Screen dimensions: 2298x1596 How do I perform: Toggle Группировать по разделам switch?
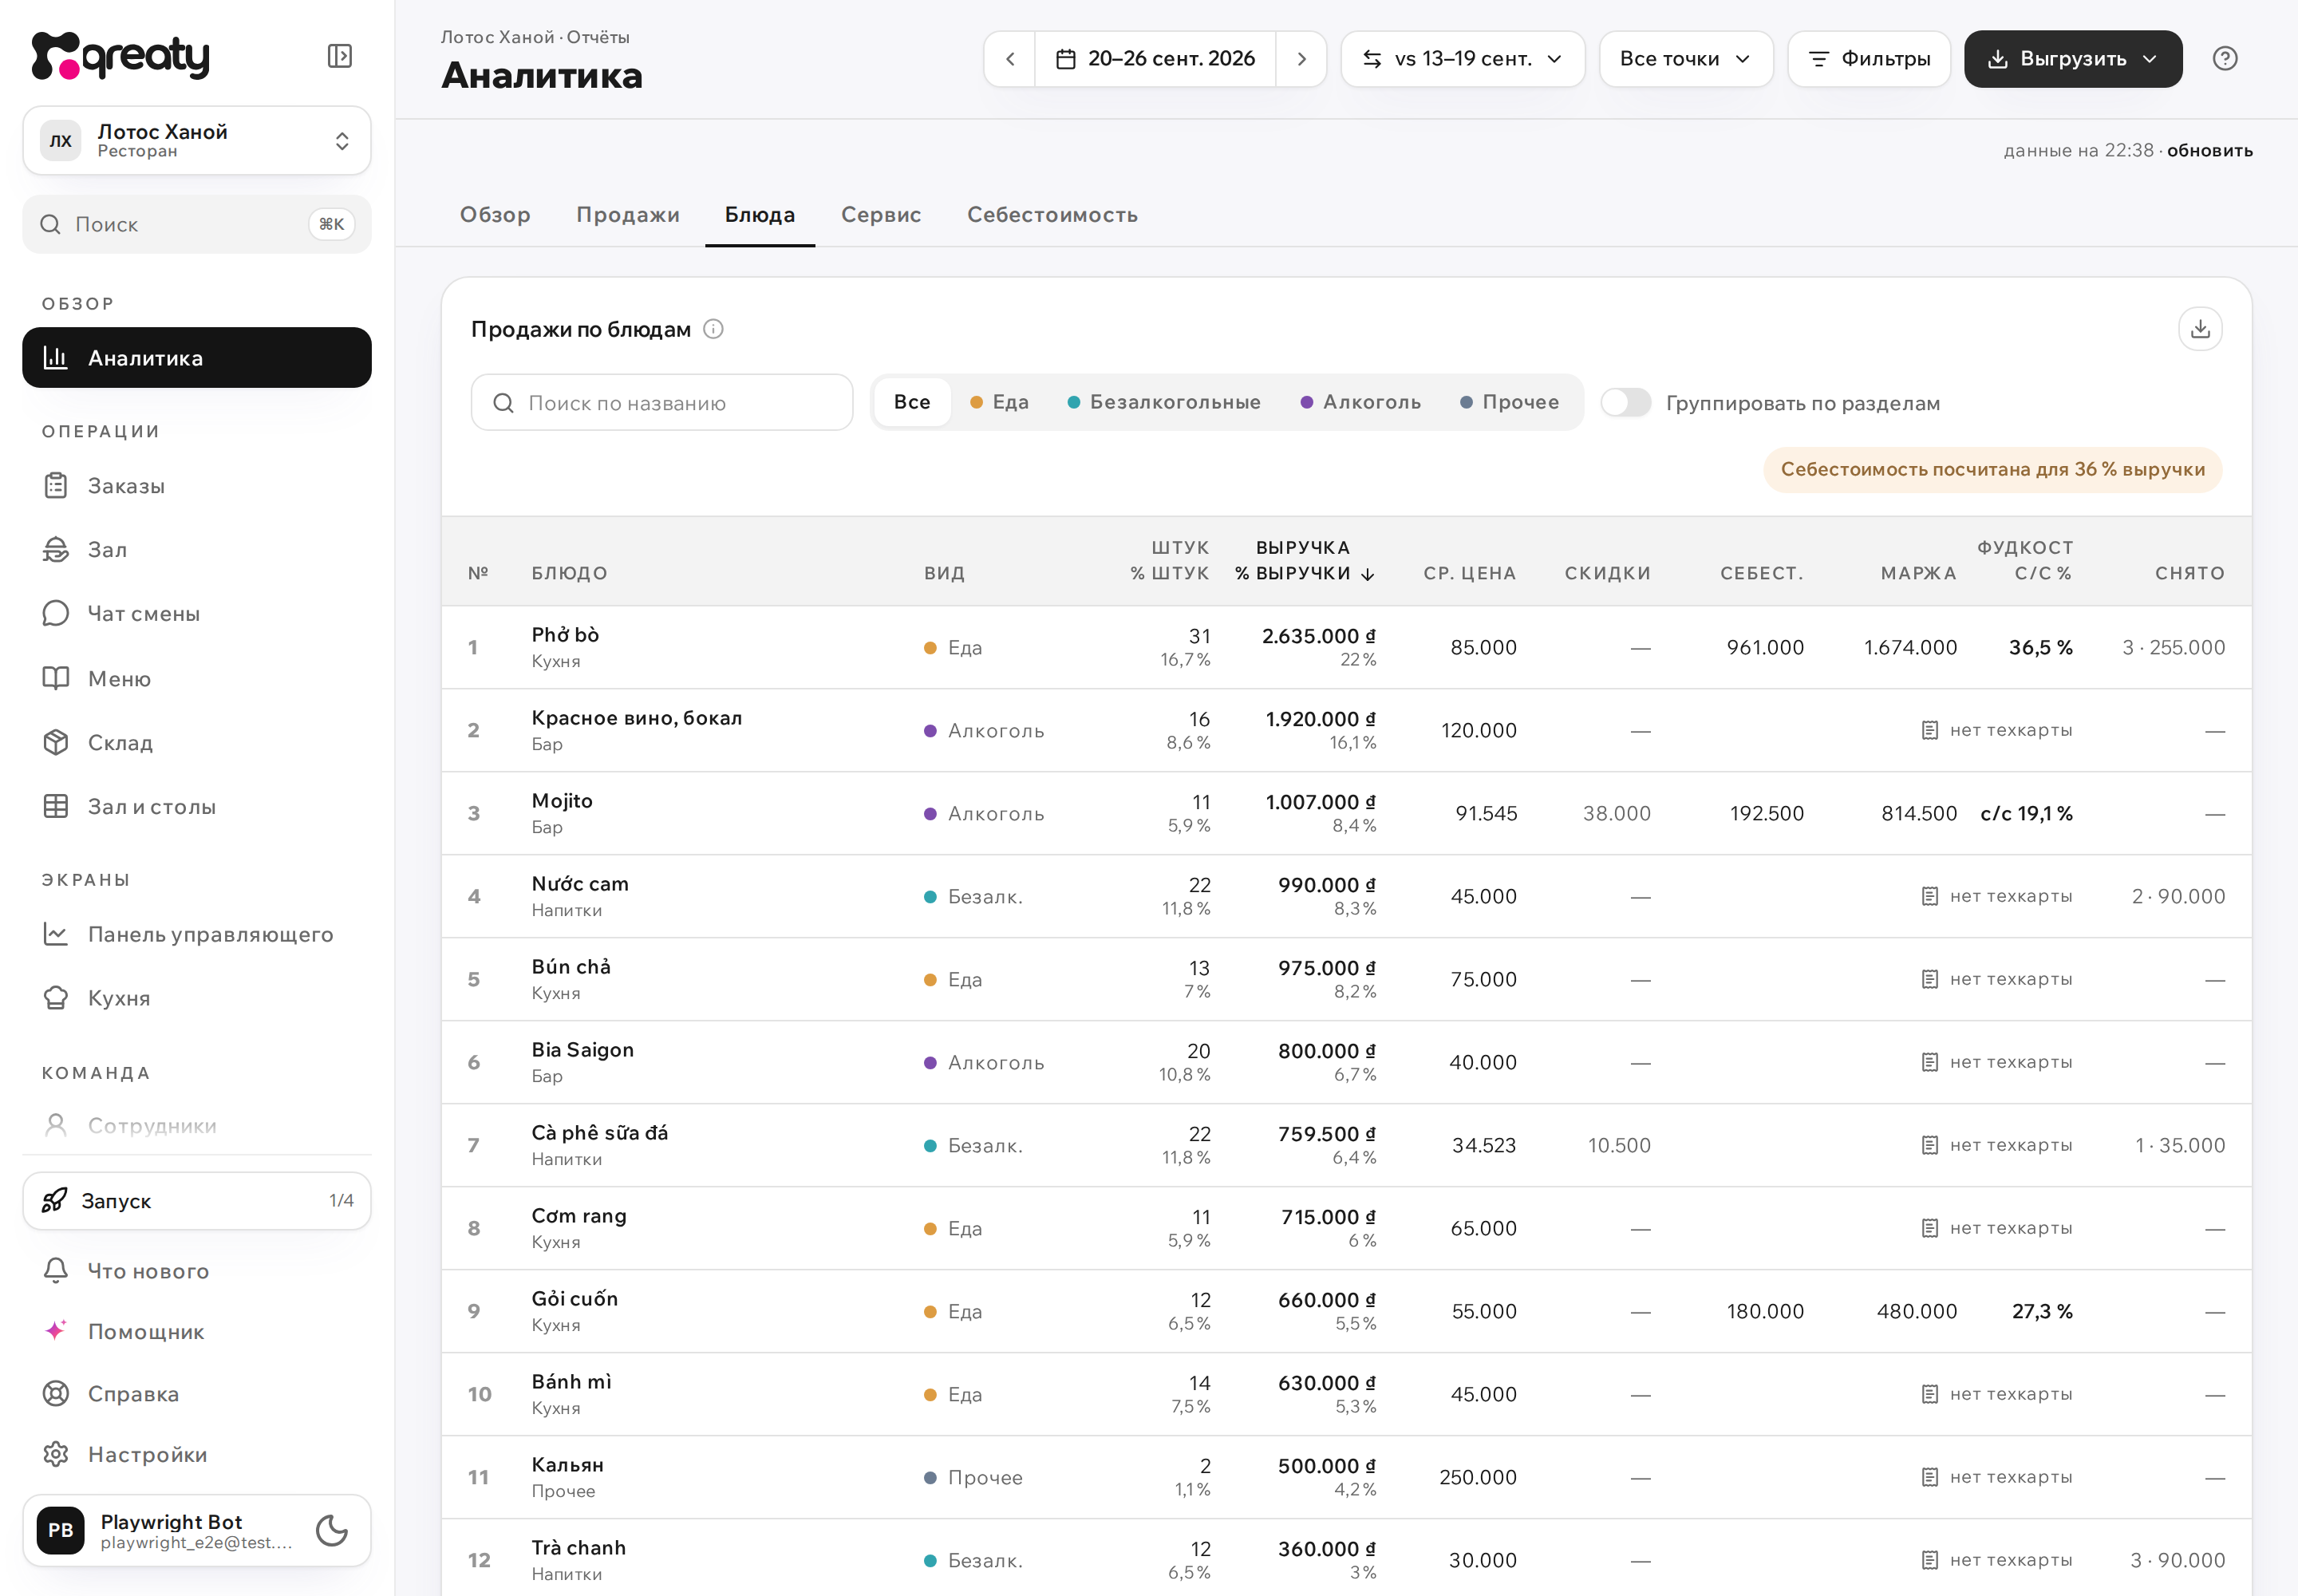1626,403
